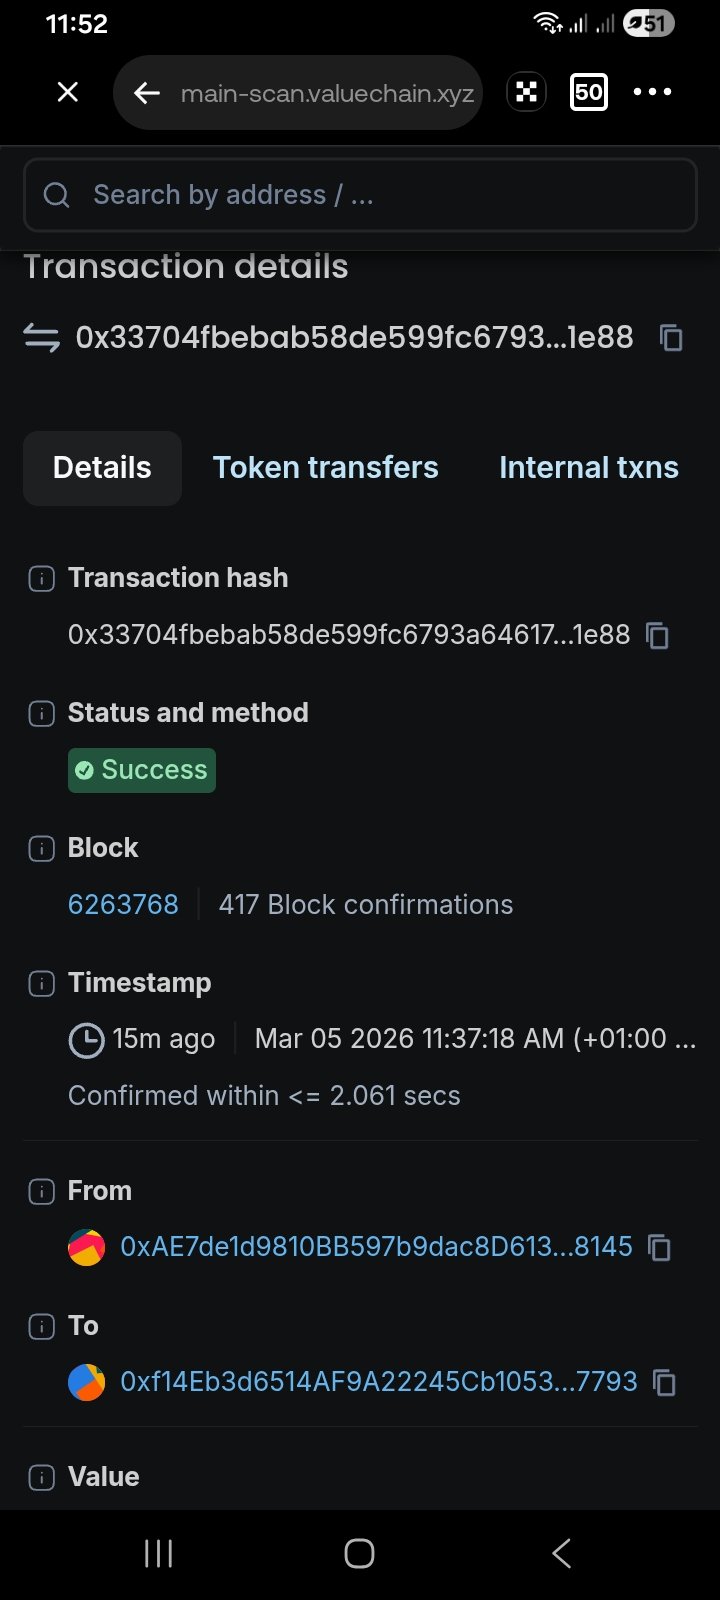Show info for the Timestamp field
This screenshot has width=720, height=1600.
click(x=41, y=983)
